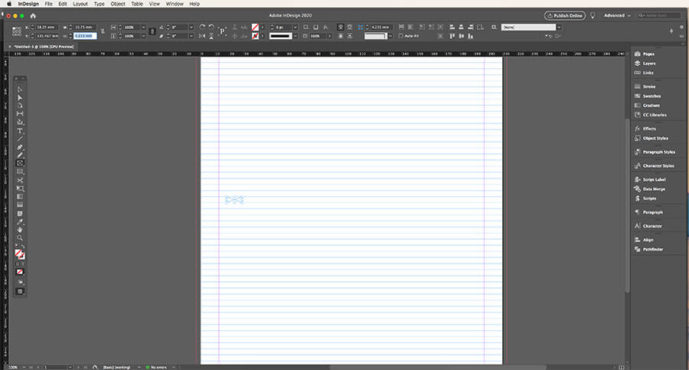689x370 pixels.
Task: Click the reference point locator grid
Action: pos(17,31)
